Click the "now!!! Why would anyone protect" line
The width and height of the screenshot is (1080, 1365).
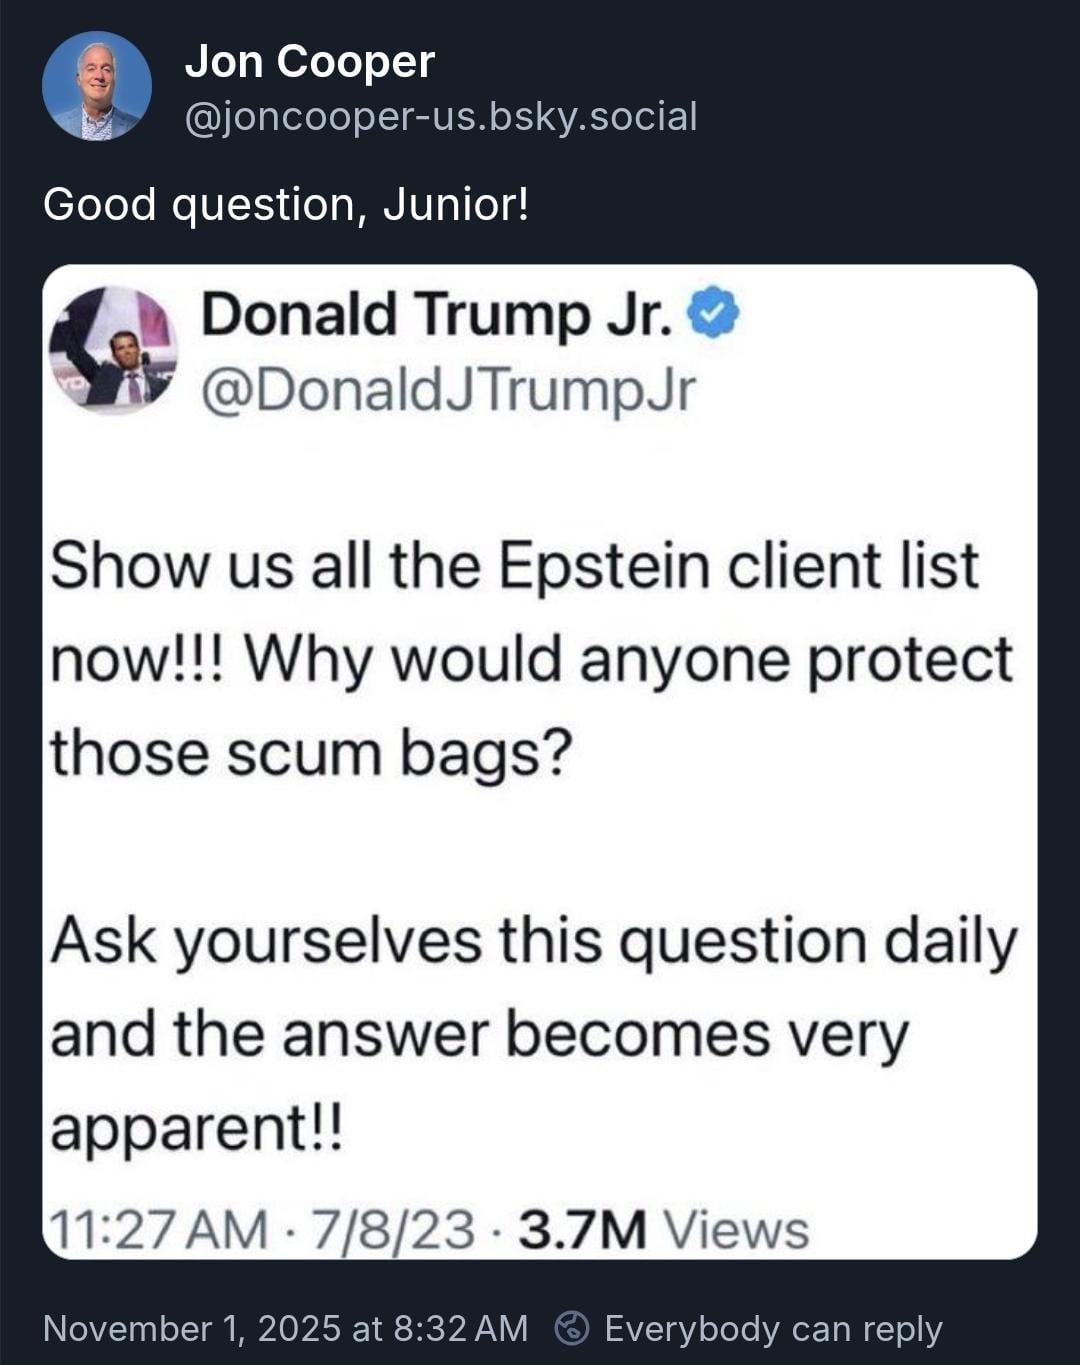[x=532, y=662]
